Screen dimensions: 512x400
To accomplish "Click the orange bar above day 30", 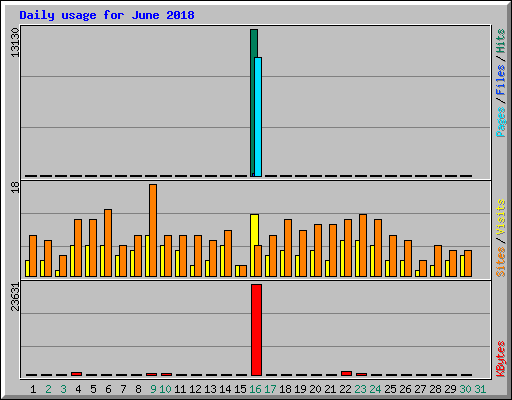I will point(468,263).
